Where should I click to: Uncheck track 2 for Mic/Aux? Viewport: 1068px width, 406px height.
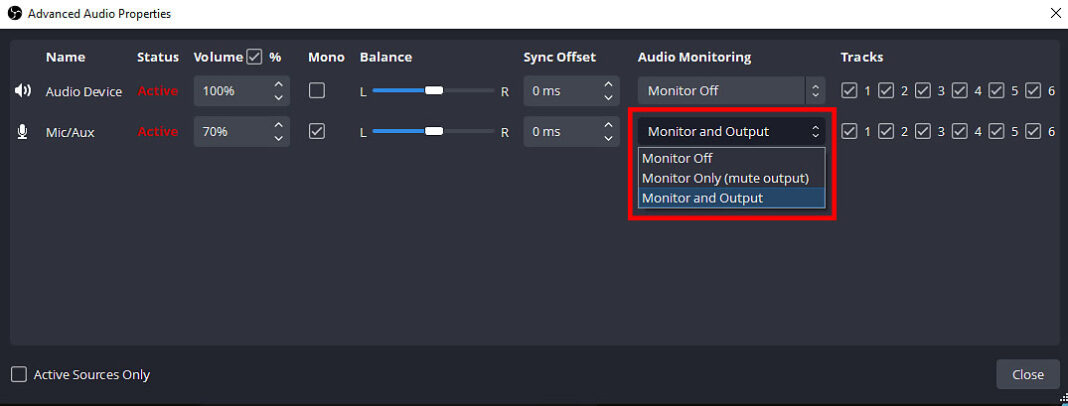886,131
